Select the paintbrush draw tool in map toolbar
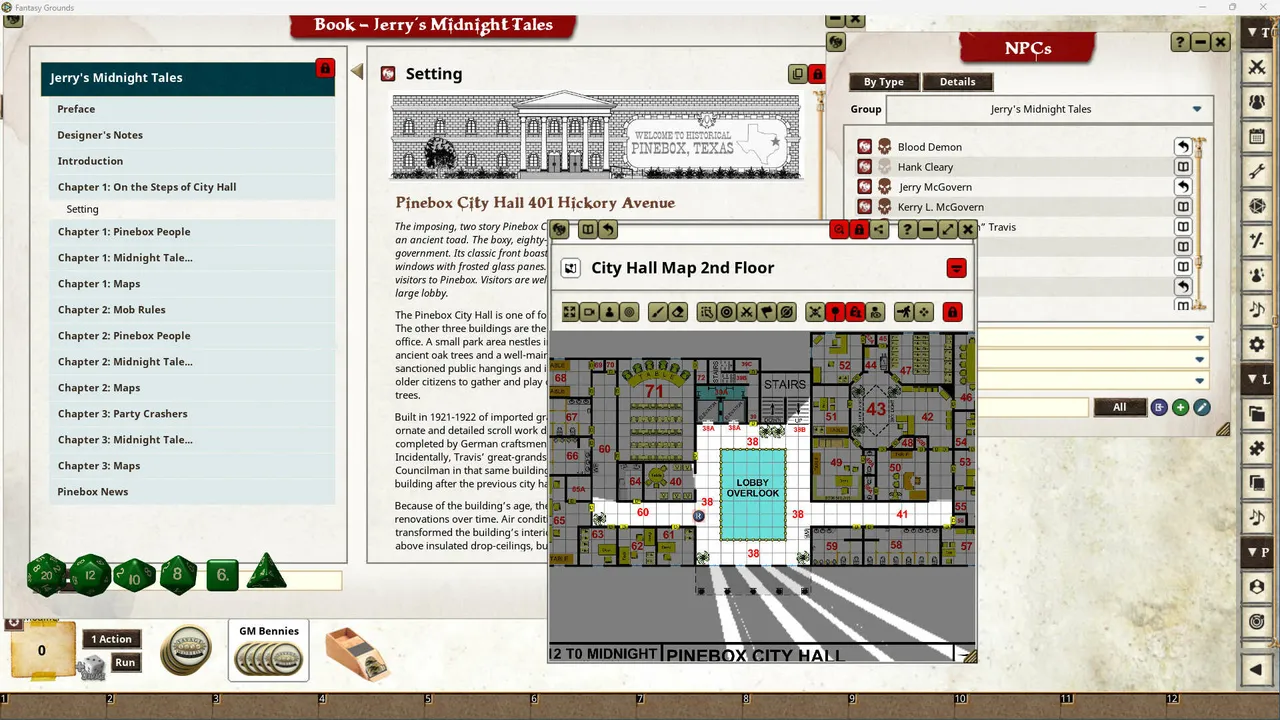This screenshot has height=720, width=1280. 658,312
